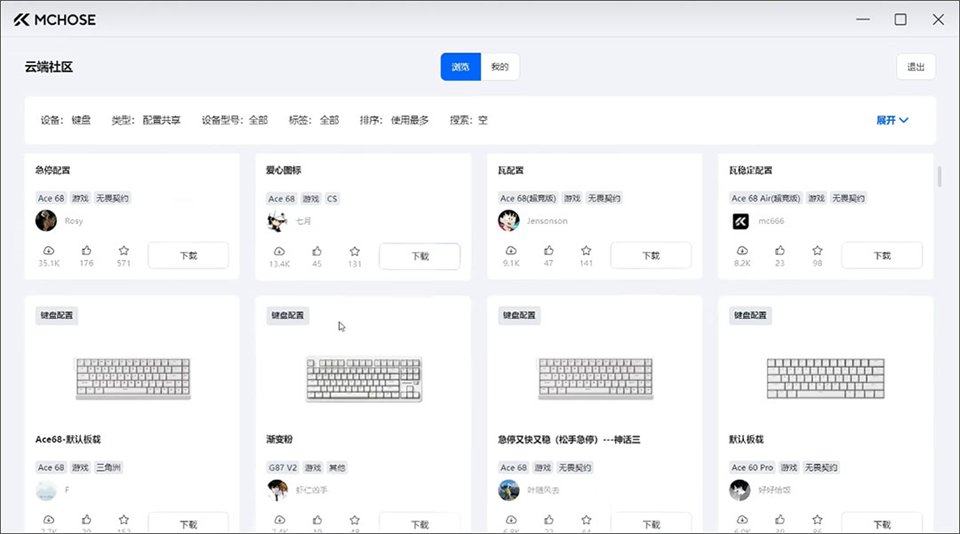Open Rosy's avatar on 急停配置 card
Viewport: 960px width, 534px height.
pyautogui.click(x=46, y=220)
